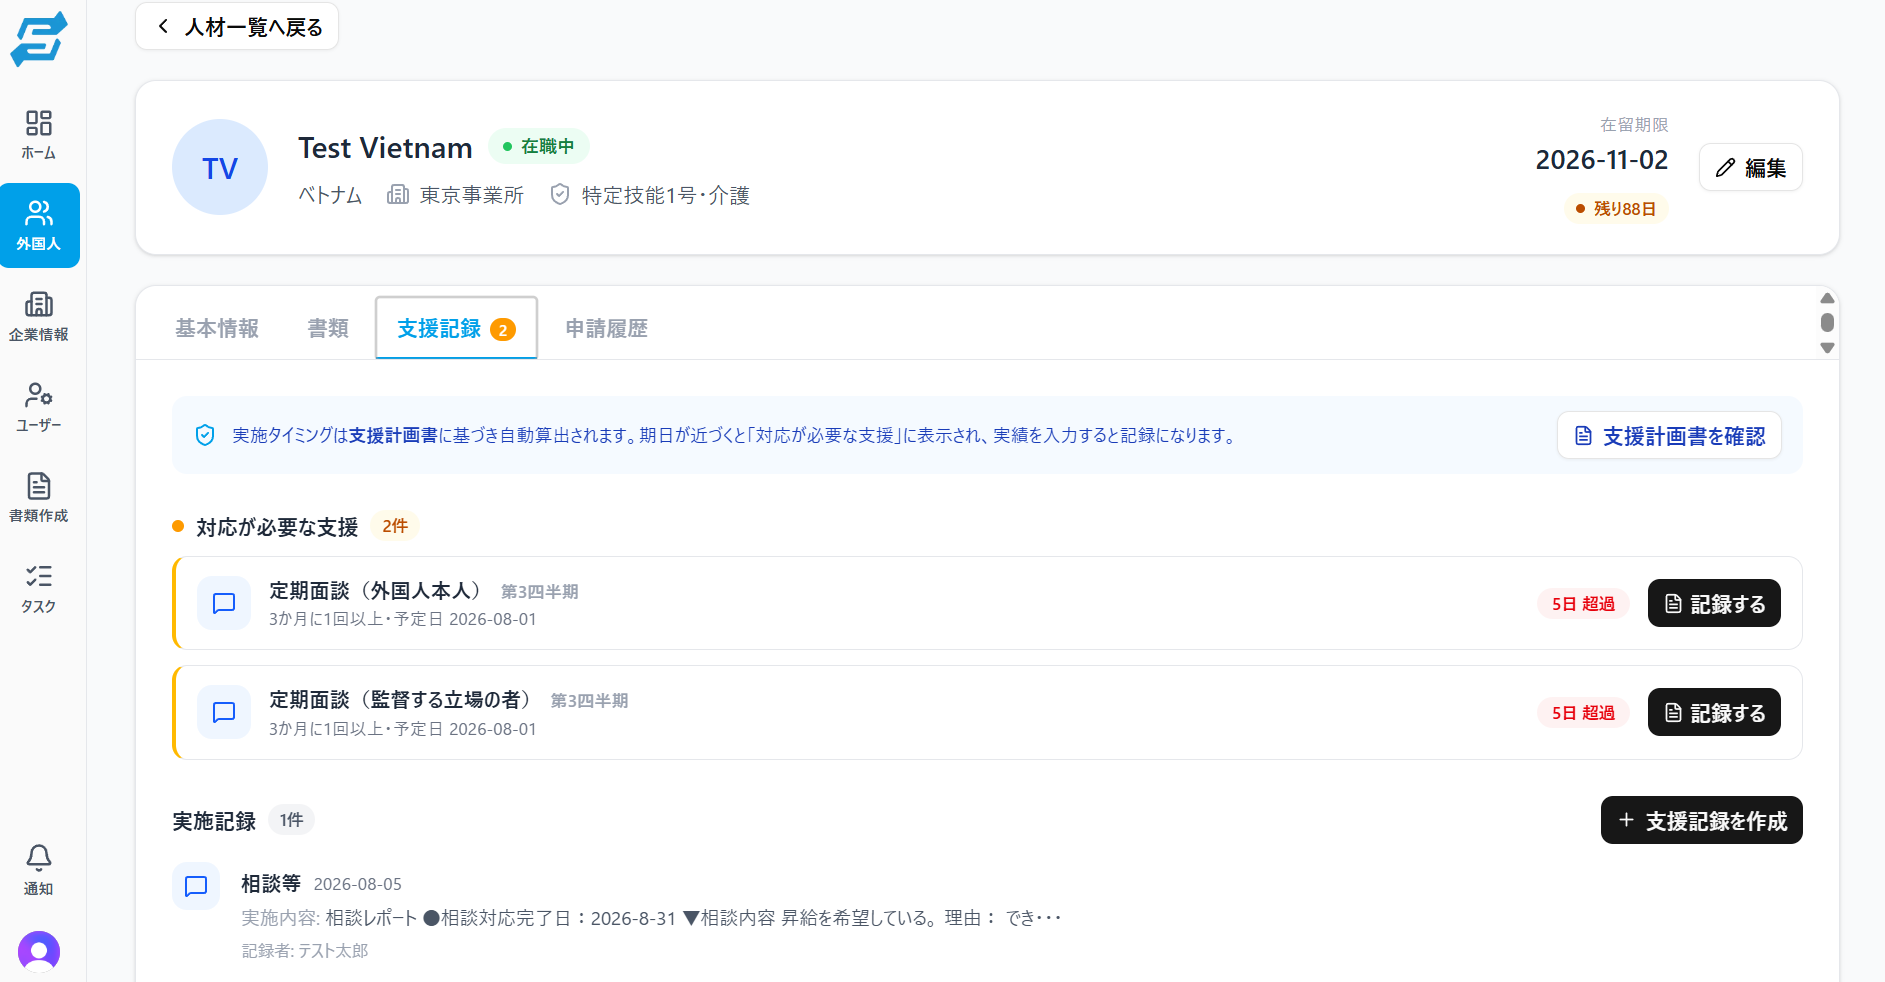Click the 2件 count badge

point(395,526)
